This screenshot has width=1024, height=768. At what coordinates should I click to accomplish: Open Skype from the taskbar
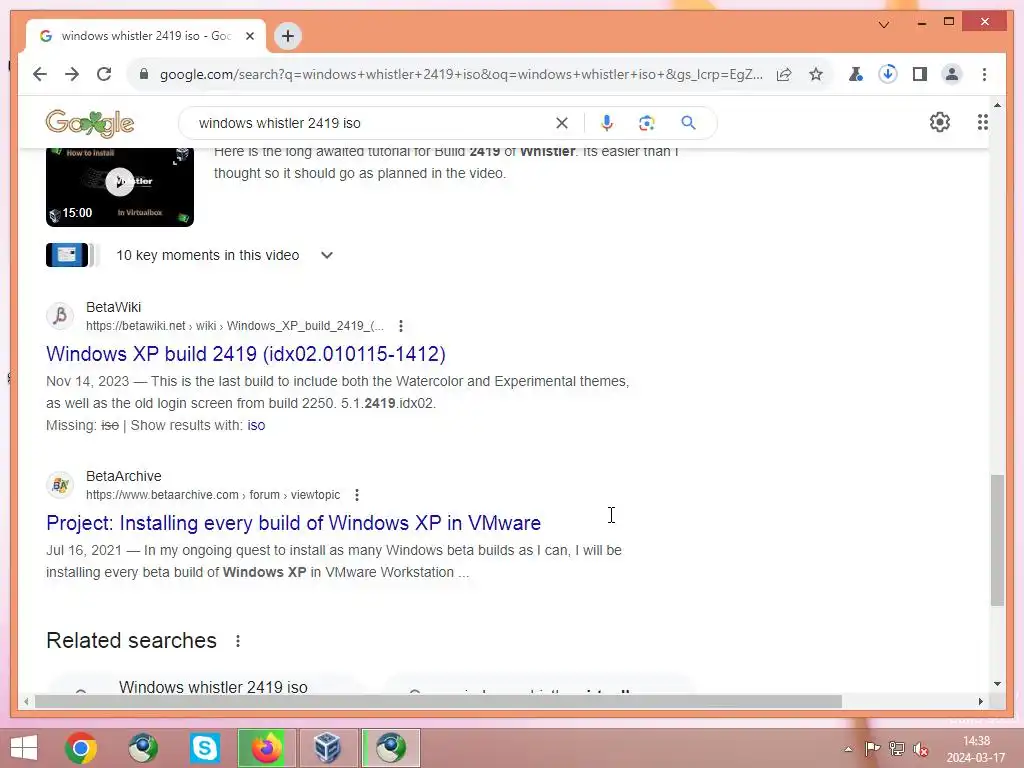[204, 748]
